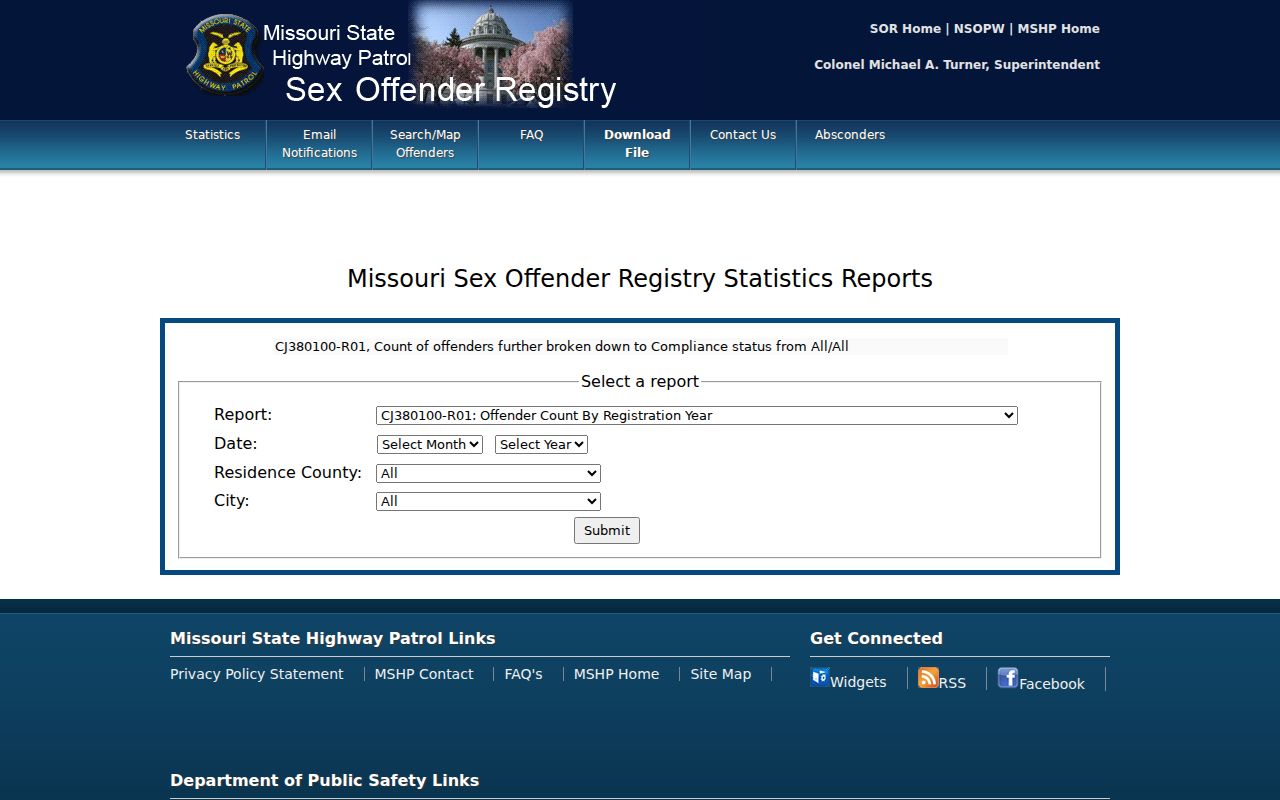
Task: Click Department of Public Safety Links heading
Action: (x=324, y=780)
